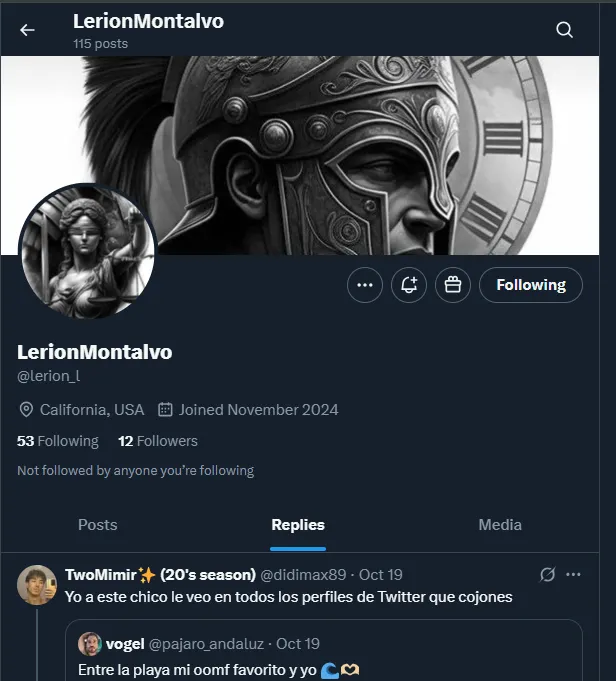Open the Oct 19 timestamp on TwoMimir reply

380,575
